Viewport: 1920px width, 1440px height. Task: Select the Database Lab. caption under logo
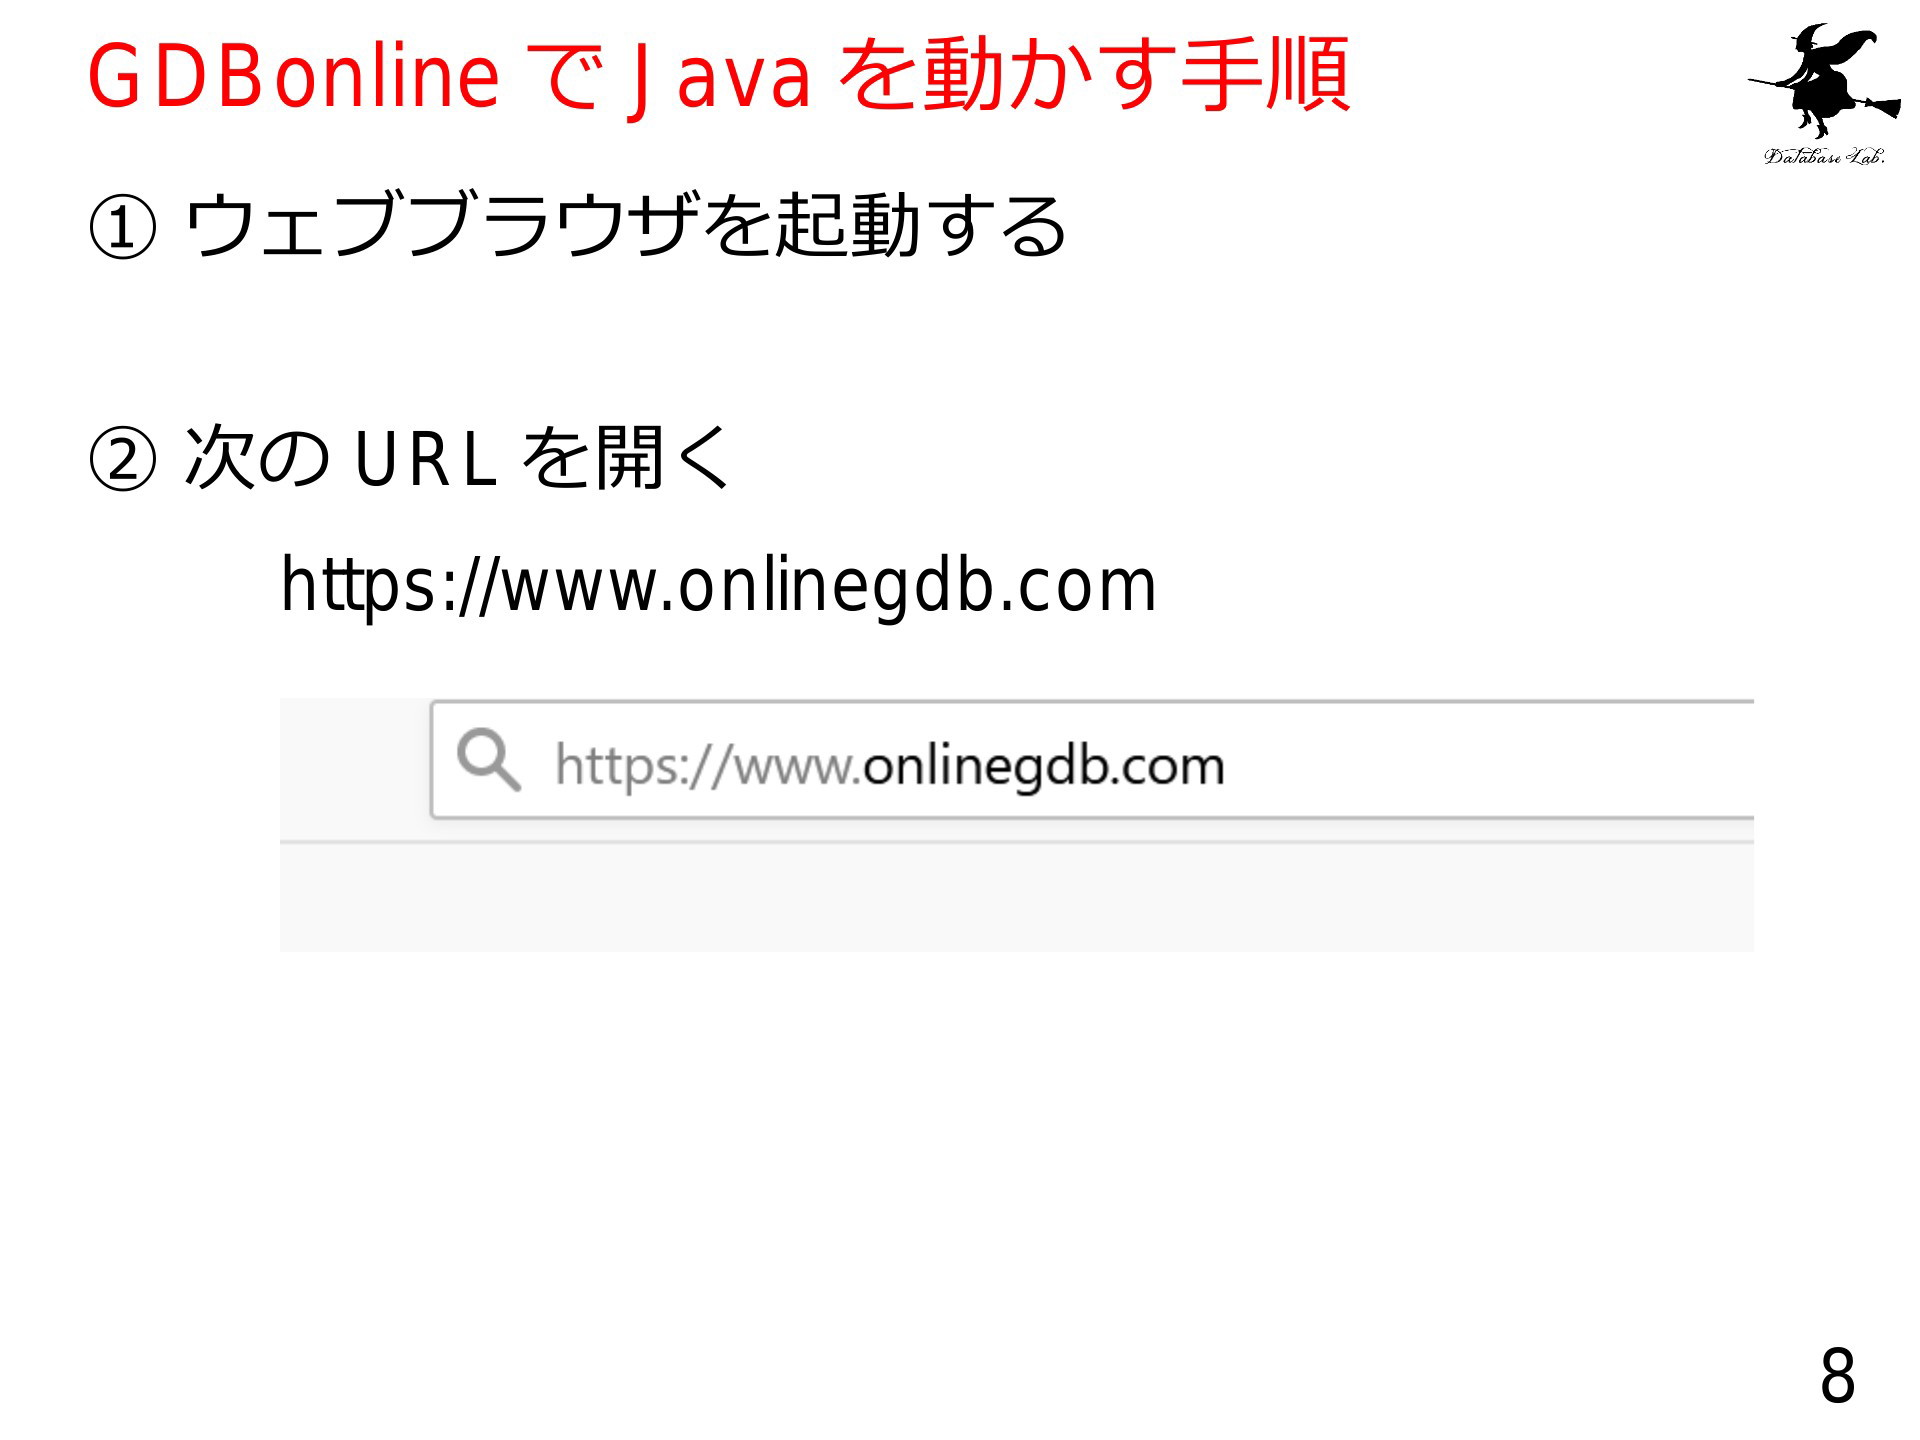pos(1824,155)
